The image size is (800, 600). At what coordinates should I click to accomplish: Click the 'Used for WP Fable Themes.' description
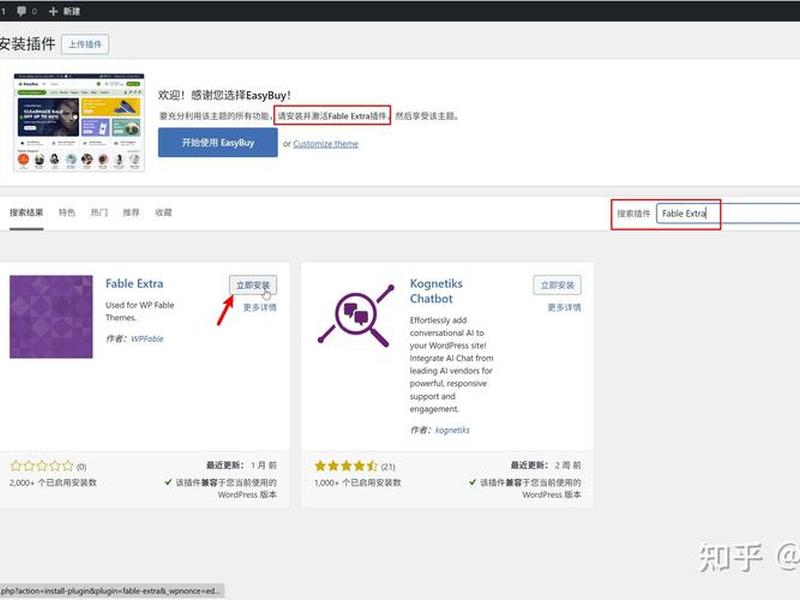coord(140,311)
